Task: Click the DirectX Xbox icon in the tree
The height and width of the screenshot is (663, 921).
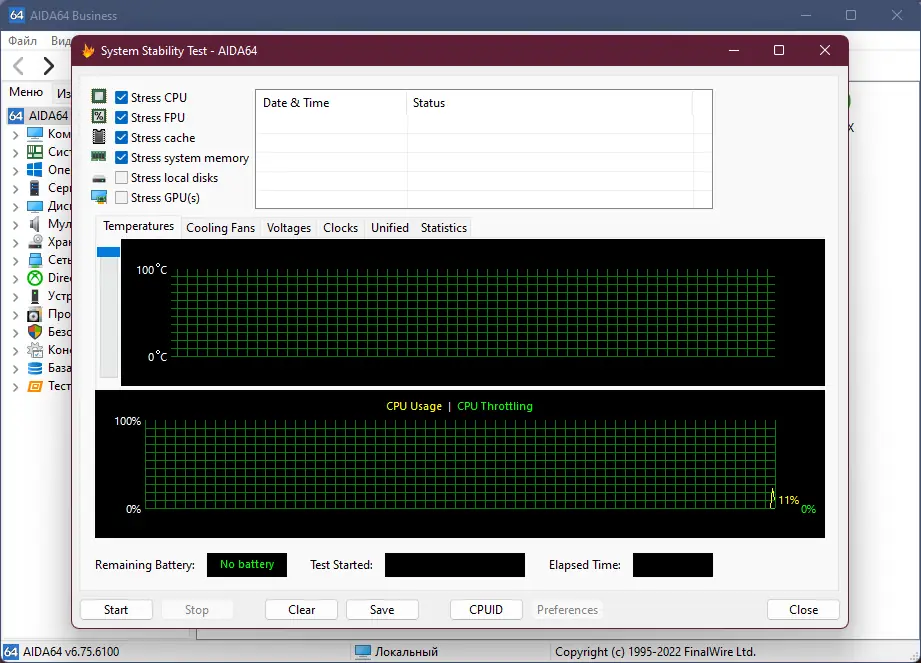Action: coord(35,278)
